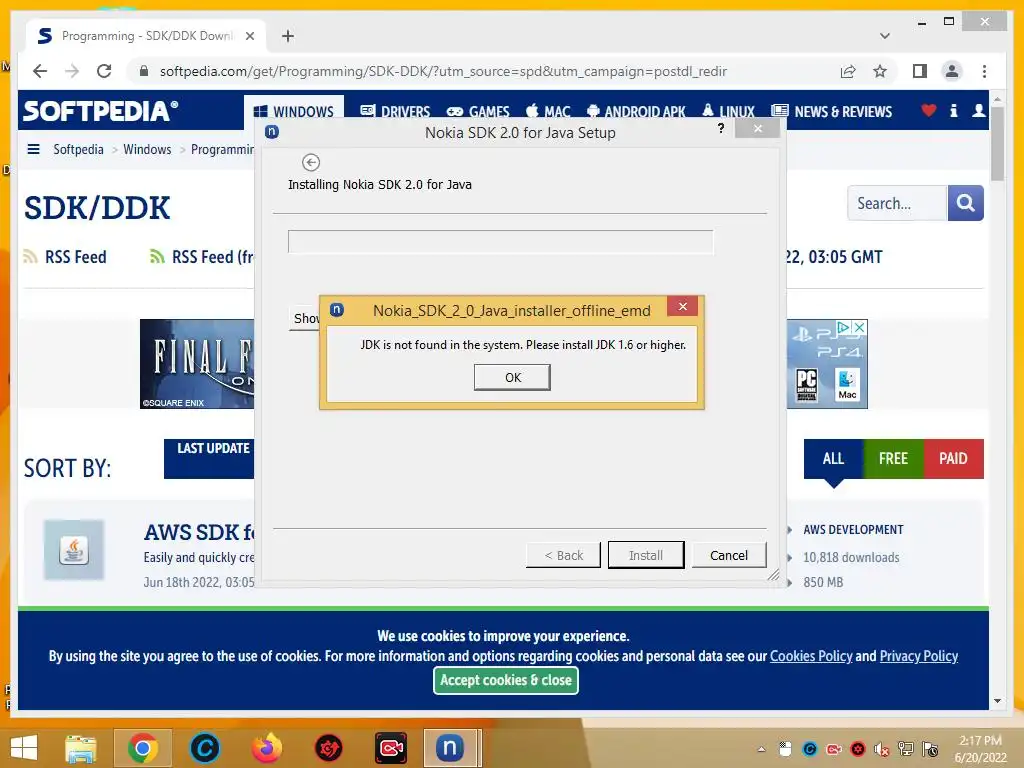Open News & Reviews section
The image size is (1024, 768).
[831, 112]
